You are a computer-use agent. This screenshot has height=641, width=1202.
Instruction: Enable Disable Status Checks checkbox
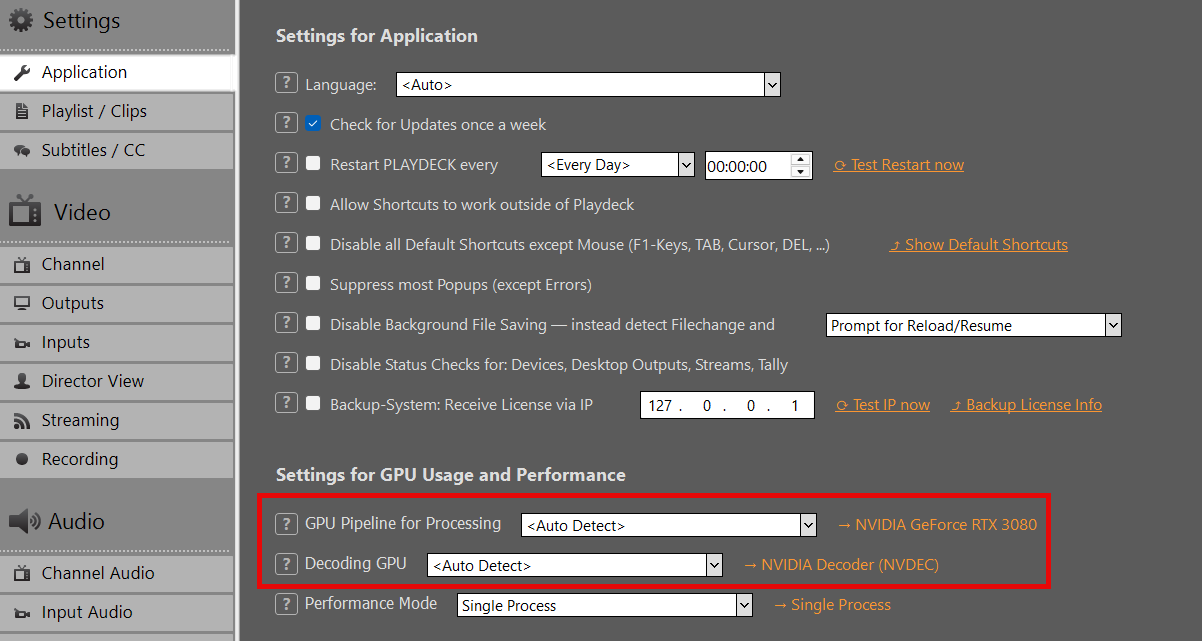[313, 365]
